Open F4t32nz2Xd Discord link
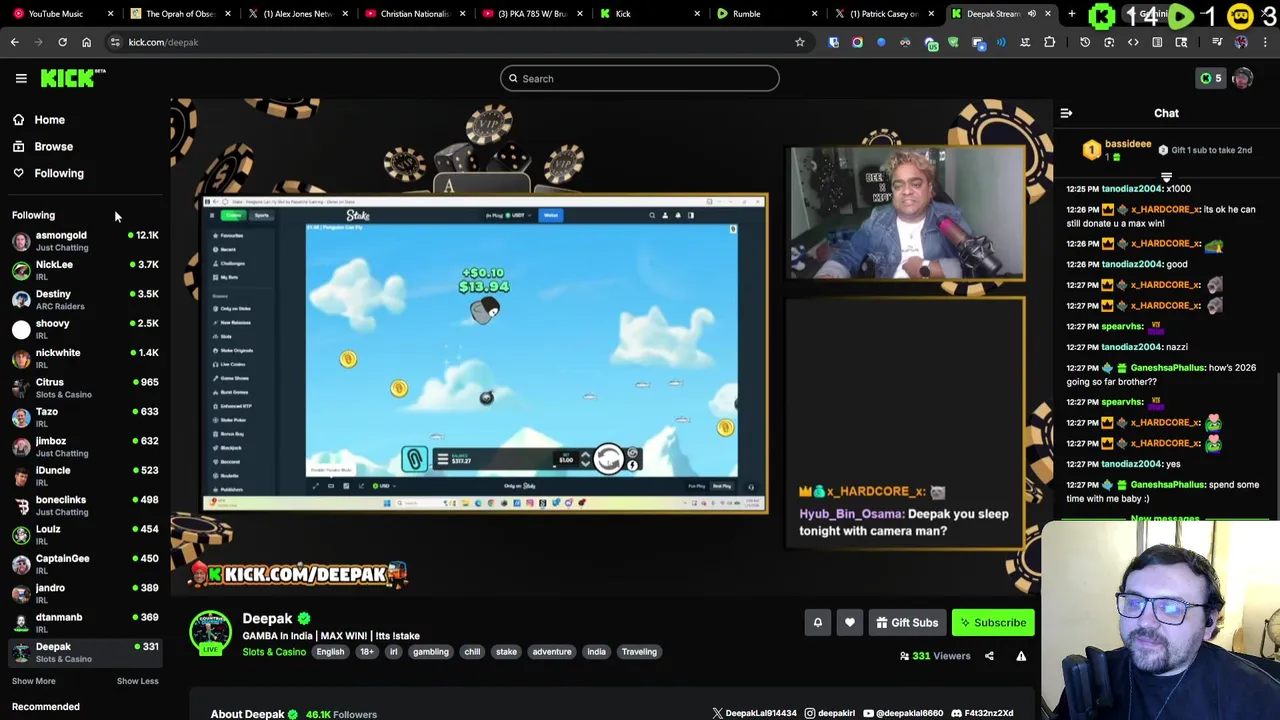Image resolution: width=1280 pixels, height=720 pixels. pyautogui.click(x=983, y=713)
